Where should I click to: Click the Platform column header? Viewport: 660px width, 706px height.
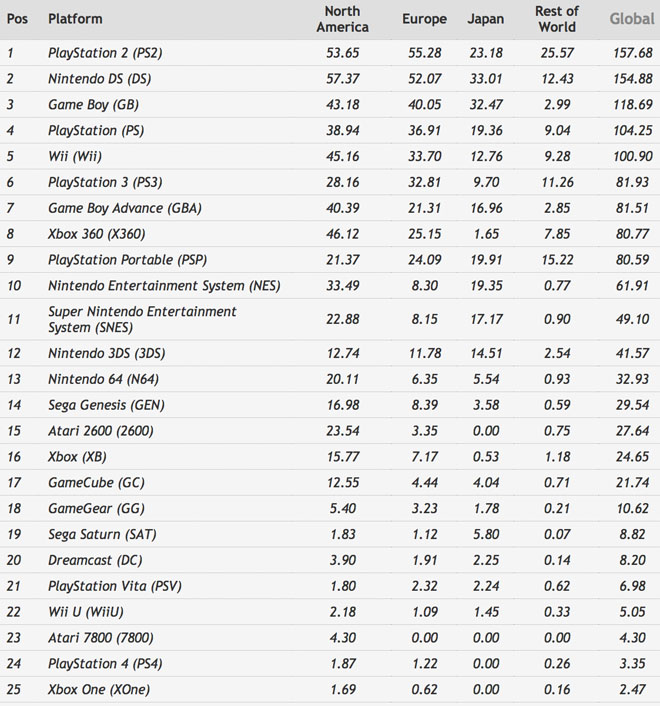click(x=75, y=19)
